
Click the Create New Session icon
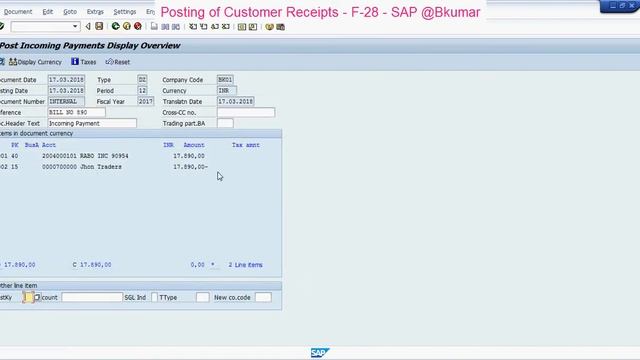pyautogui.click(x=242, y=27)
